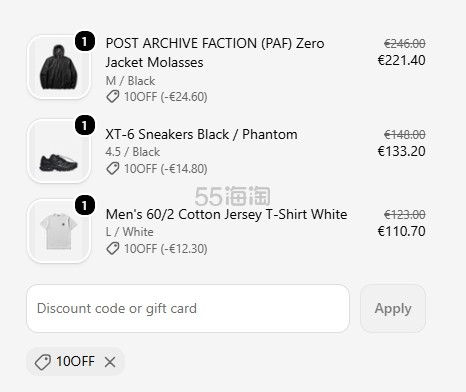The height and width of the screenshot is (392, 466).
Task: Click the quantity badge on the jacket
Action: [85, 41]
